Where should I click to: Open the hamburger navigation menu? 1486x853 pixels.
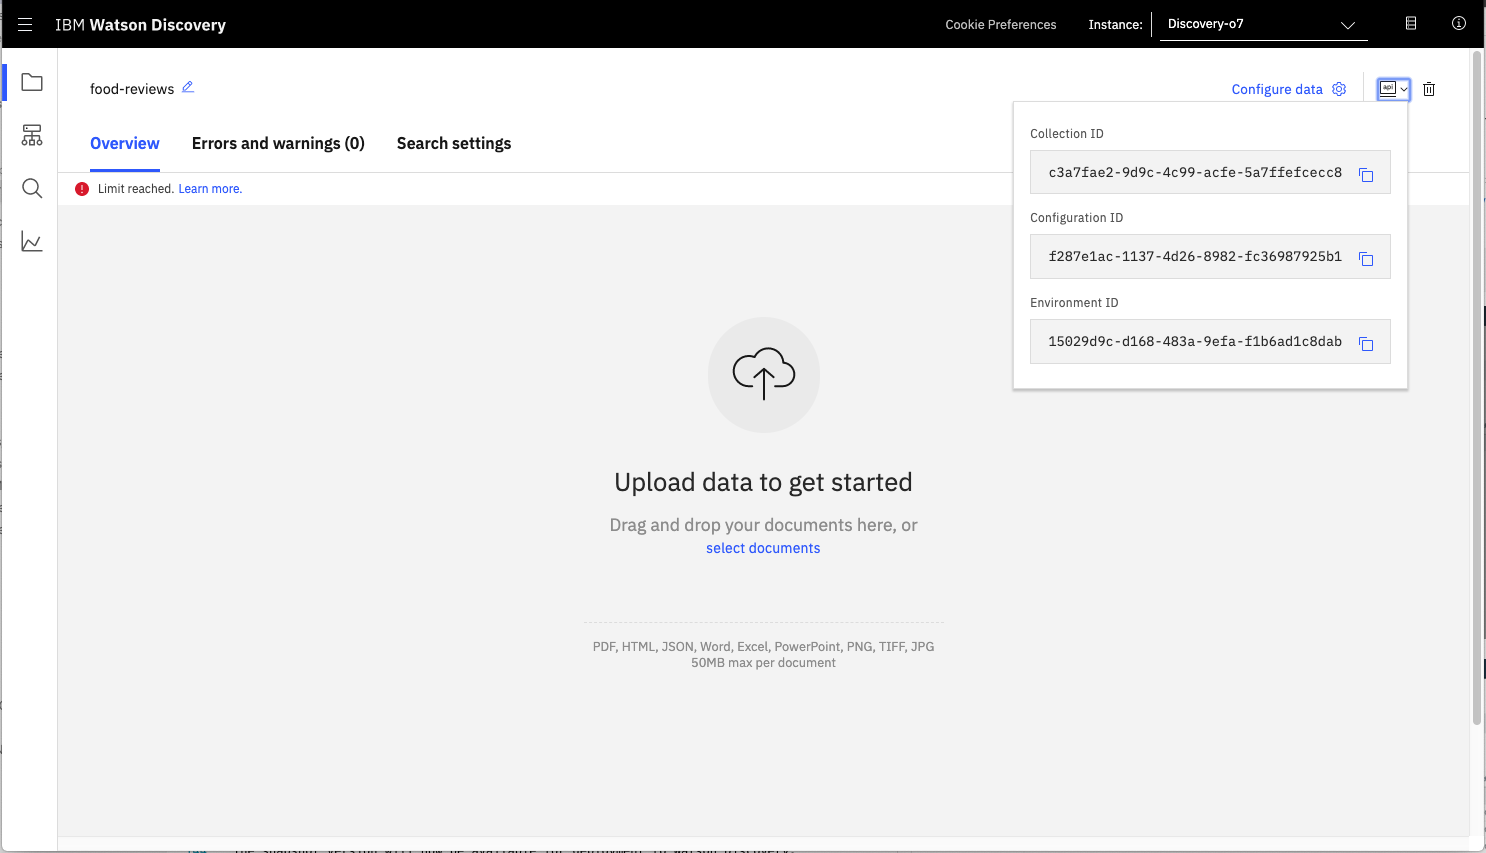[25, 24]
